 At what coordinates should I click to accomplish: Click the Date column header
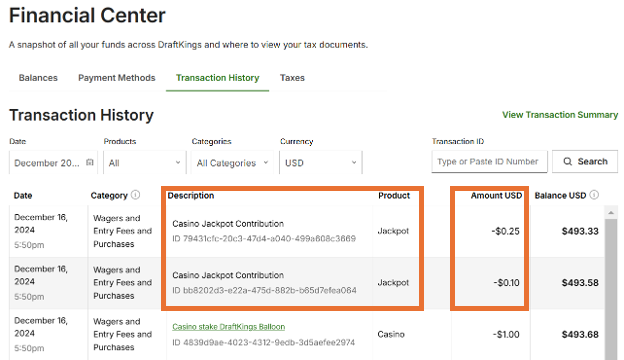coord(23,196)
